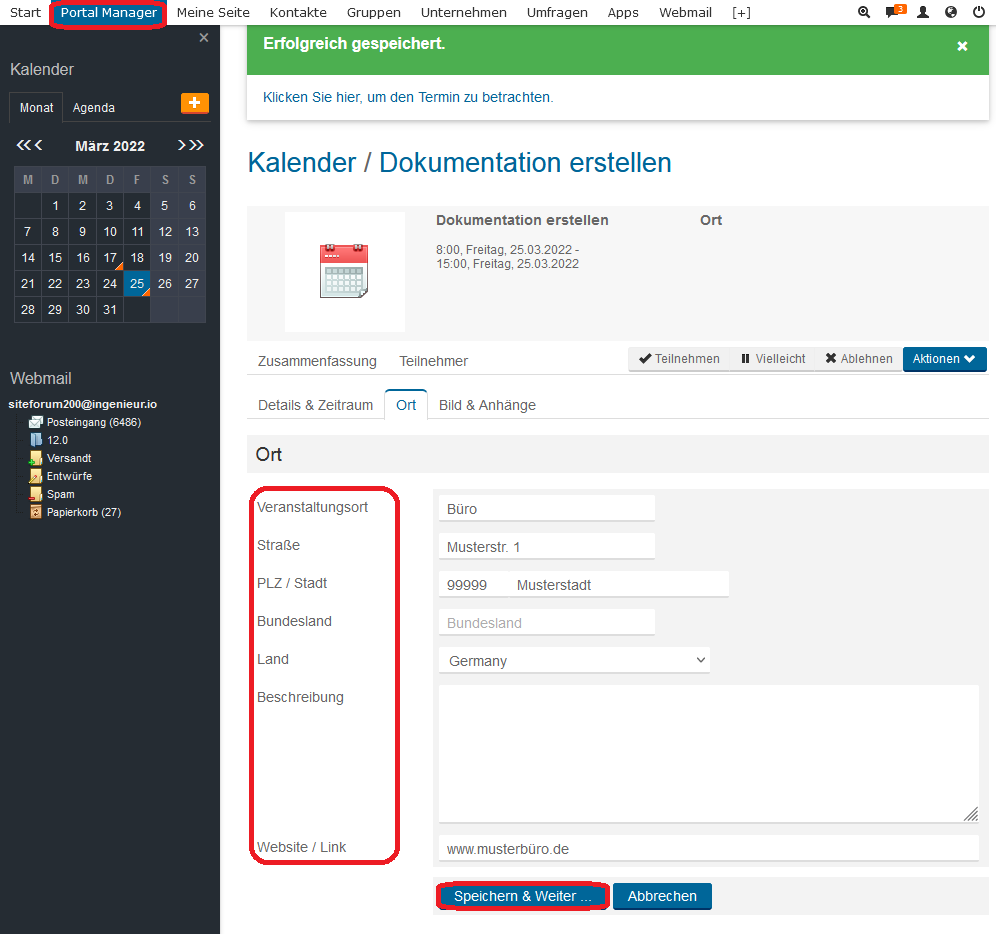Screen dimensions: 996x934
Task: Click the Teilnehmen button
Action: [679, 359]
